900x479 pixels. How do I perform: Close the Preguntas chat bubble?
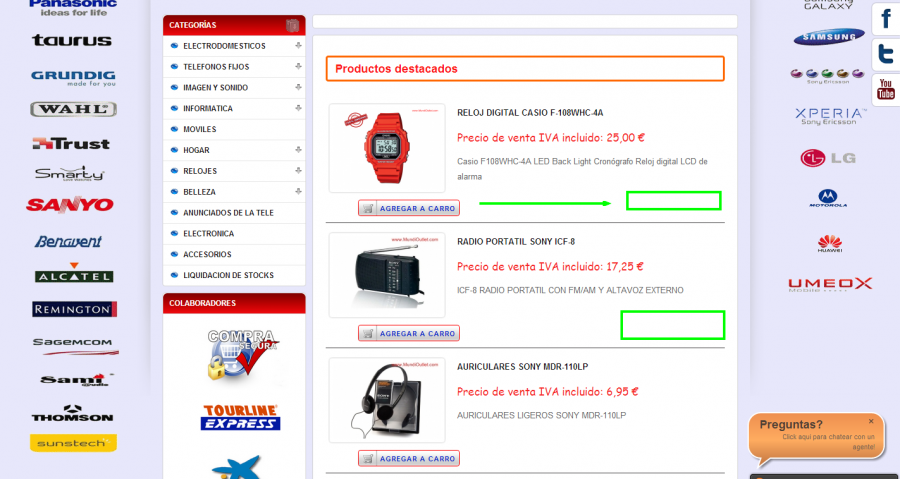tap(871, 422)
